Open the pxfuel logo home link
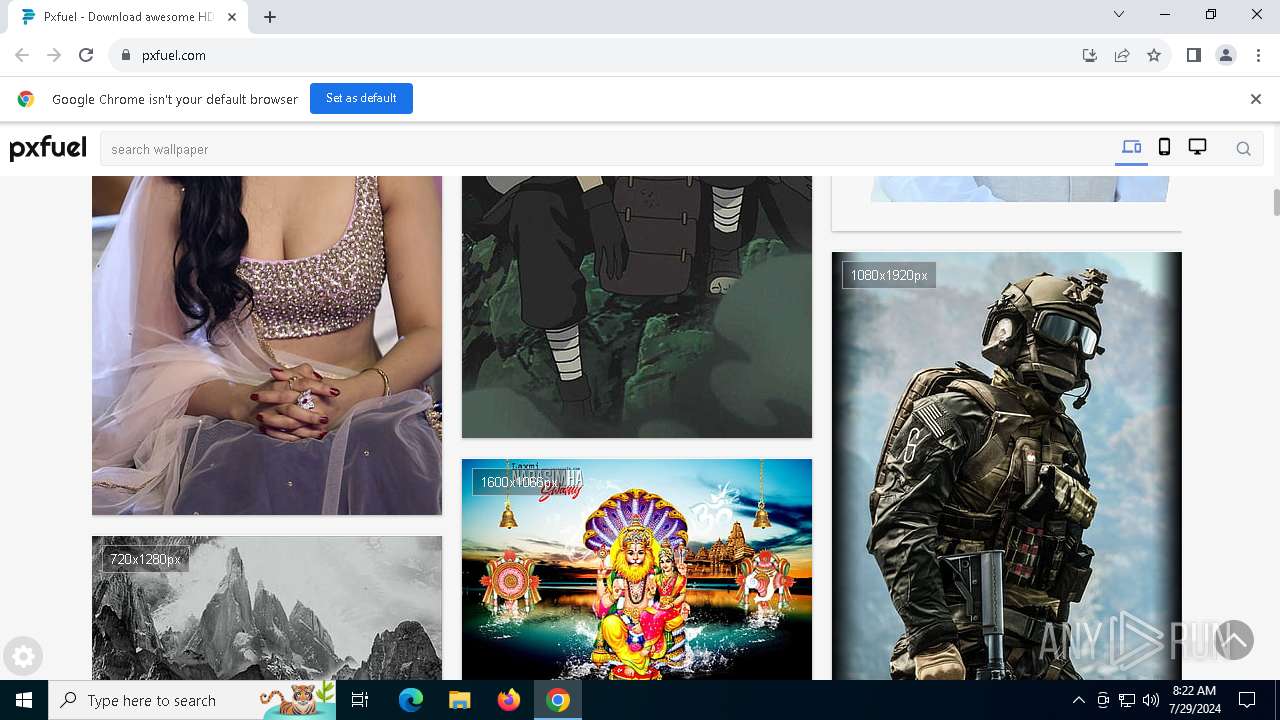 [x=48, y=148]
